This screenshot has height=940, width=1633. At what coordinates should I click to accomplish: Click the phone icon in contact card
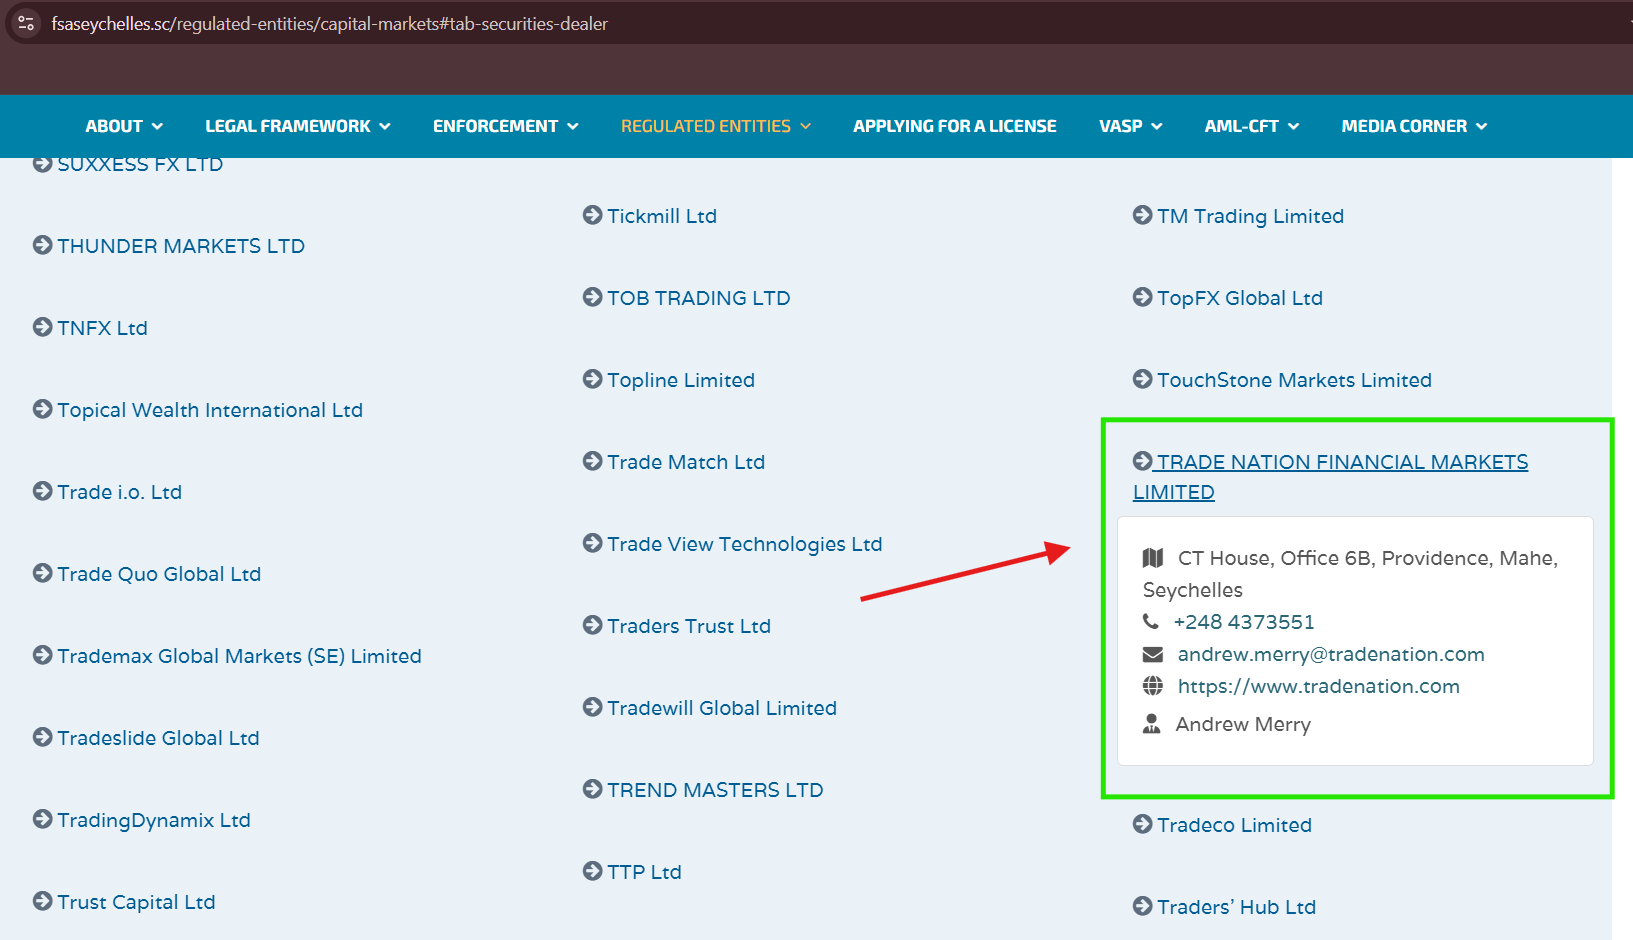point(1151,622)
